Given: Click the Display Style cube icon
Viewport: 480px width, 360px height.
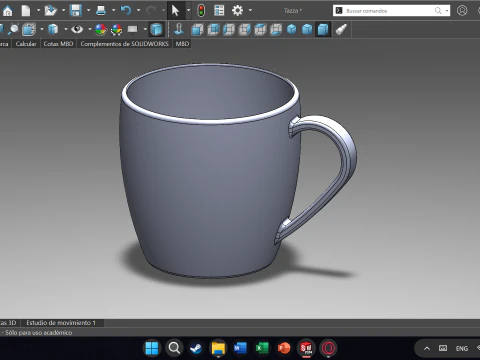Looking at the screenshot, I should click(53, 29).
